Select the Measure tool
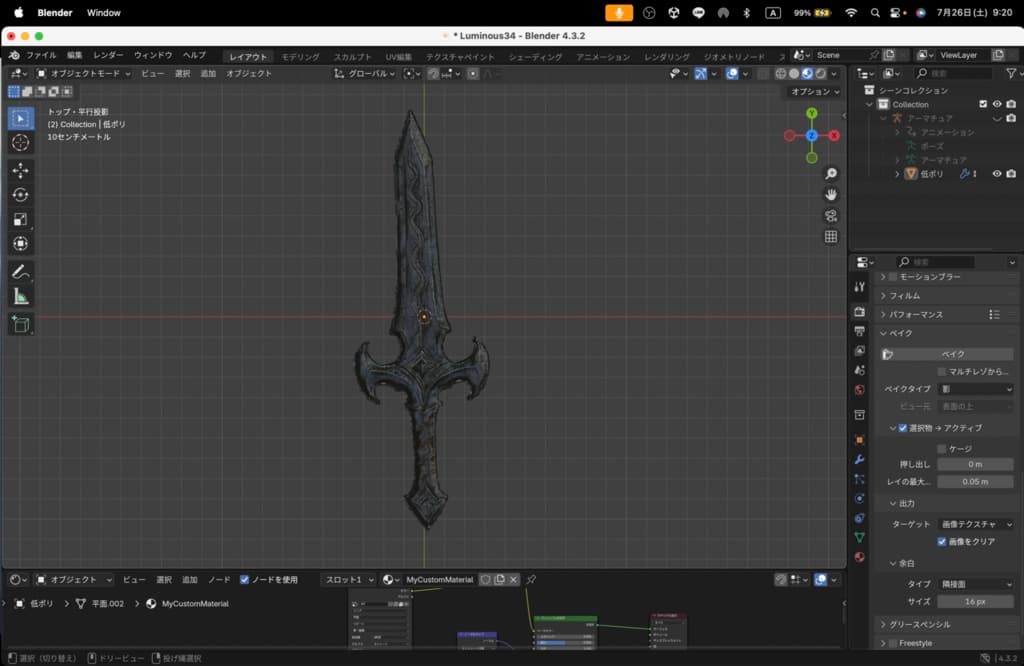 [x=21, y=297]
